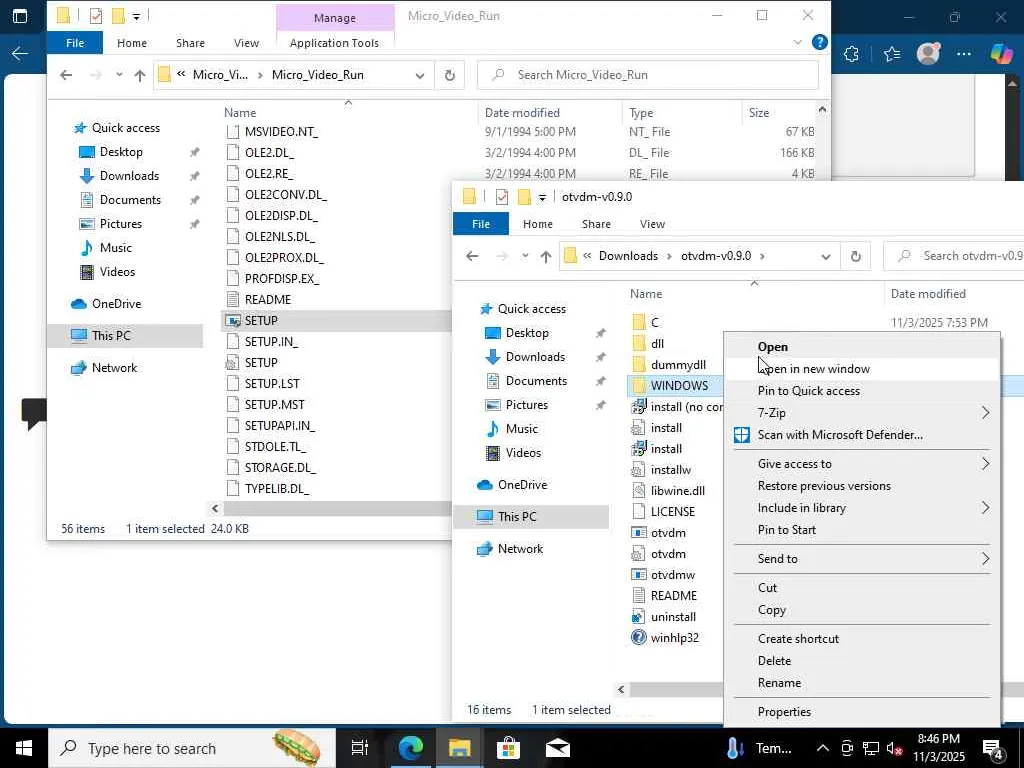Open Downloads in Micro_Video_Run sidebar
The width and height of the screenshot is (1024, 768).
[x=129, y=176]
